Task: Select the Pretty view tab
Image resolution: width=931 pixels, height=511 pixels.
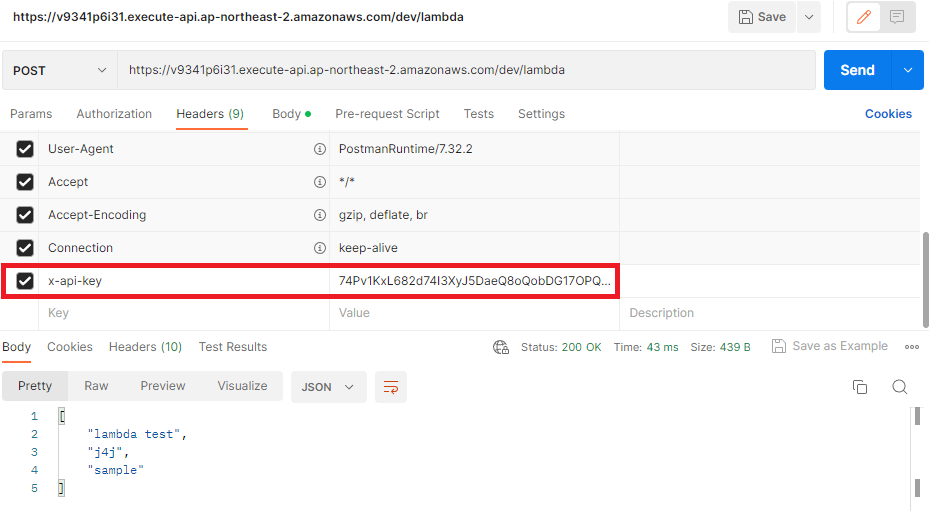Action: pos(35,386)
